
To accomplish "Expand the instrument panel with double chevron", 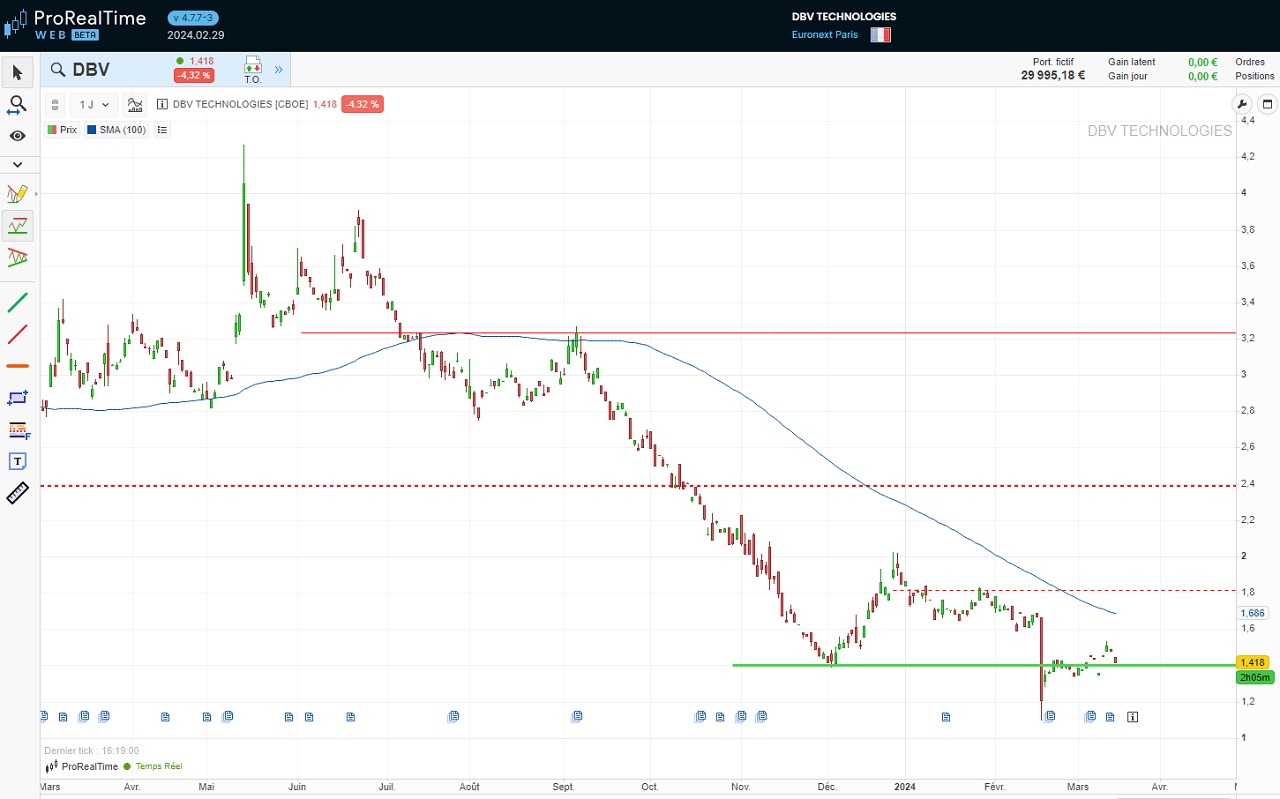I will 278,70.
